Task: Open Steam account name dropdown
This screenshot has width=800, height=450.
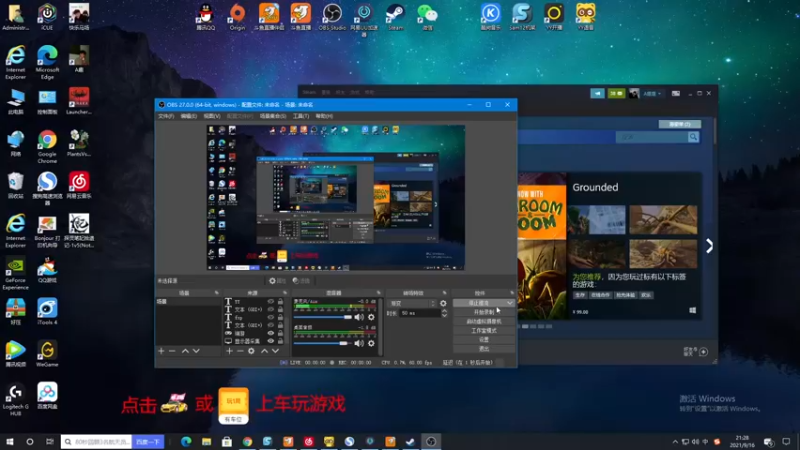Action: coord(652,93)
